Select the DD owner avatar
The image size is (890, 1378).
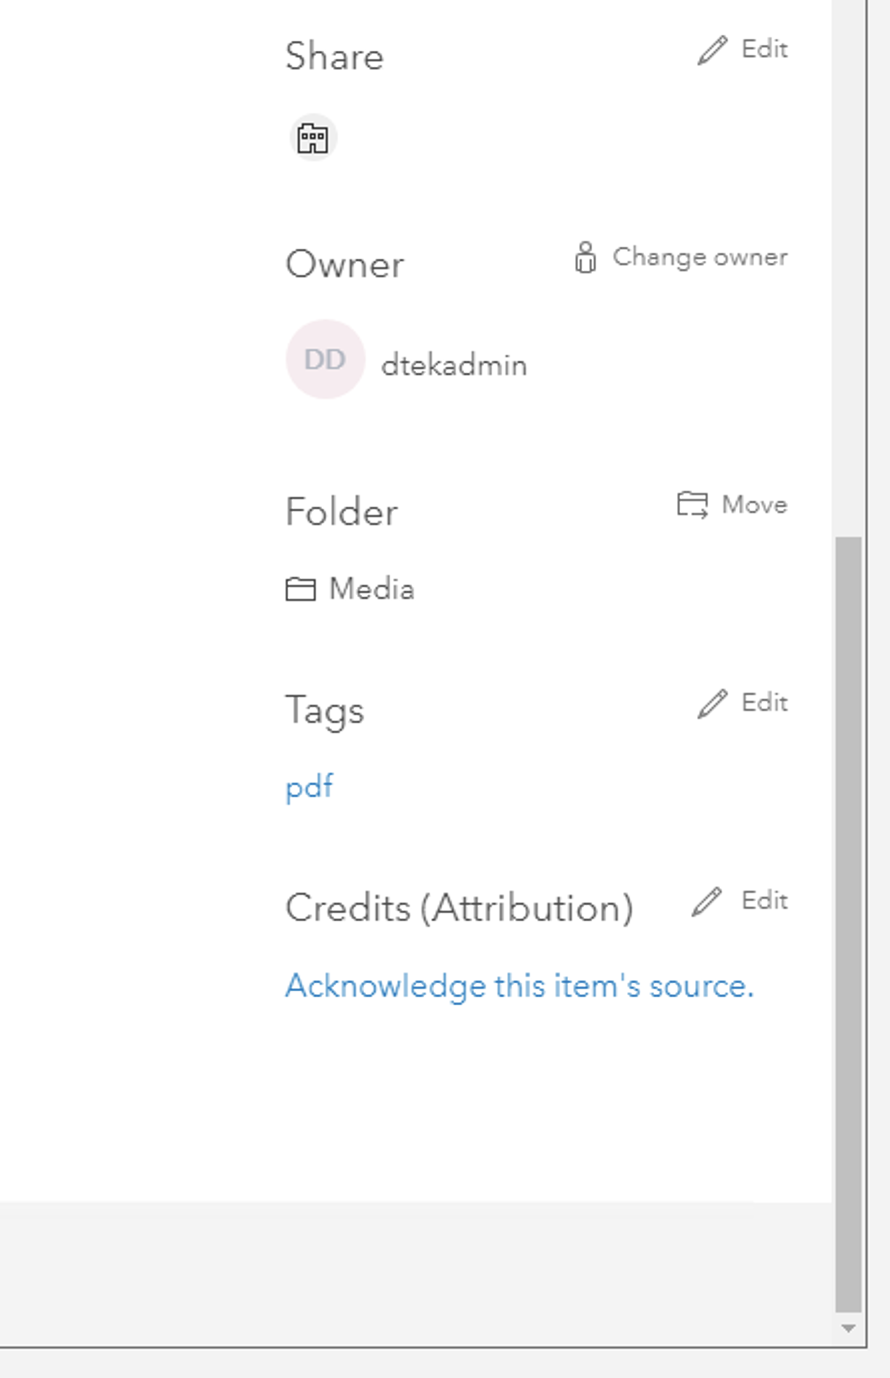325,358
